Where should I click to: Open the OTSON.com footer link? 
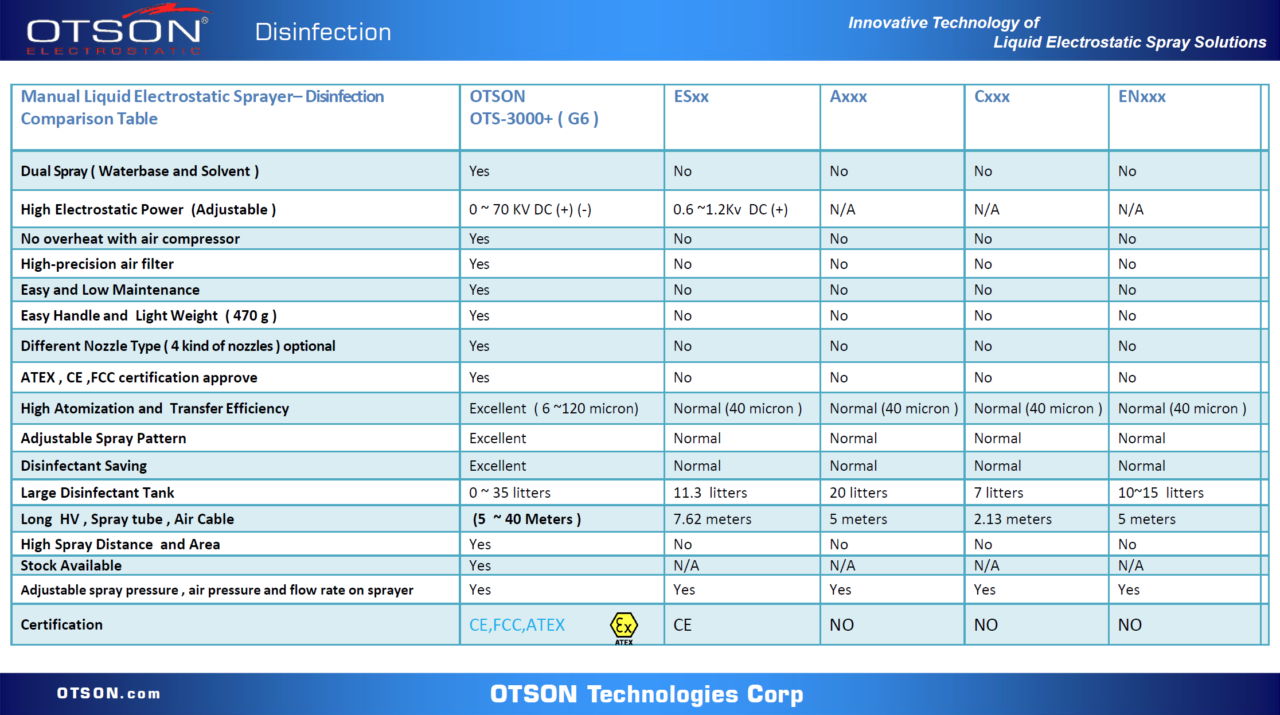click(108, 693)
